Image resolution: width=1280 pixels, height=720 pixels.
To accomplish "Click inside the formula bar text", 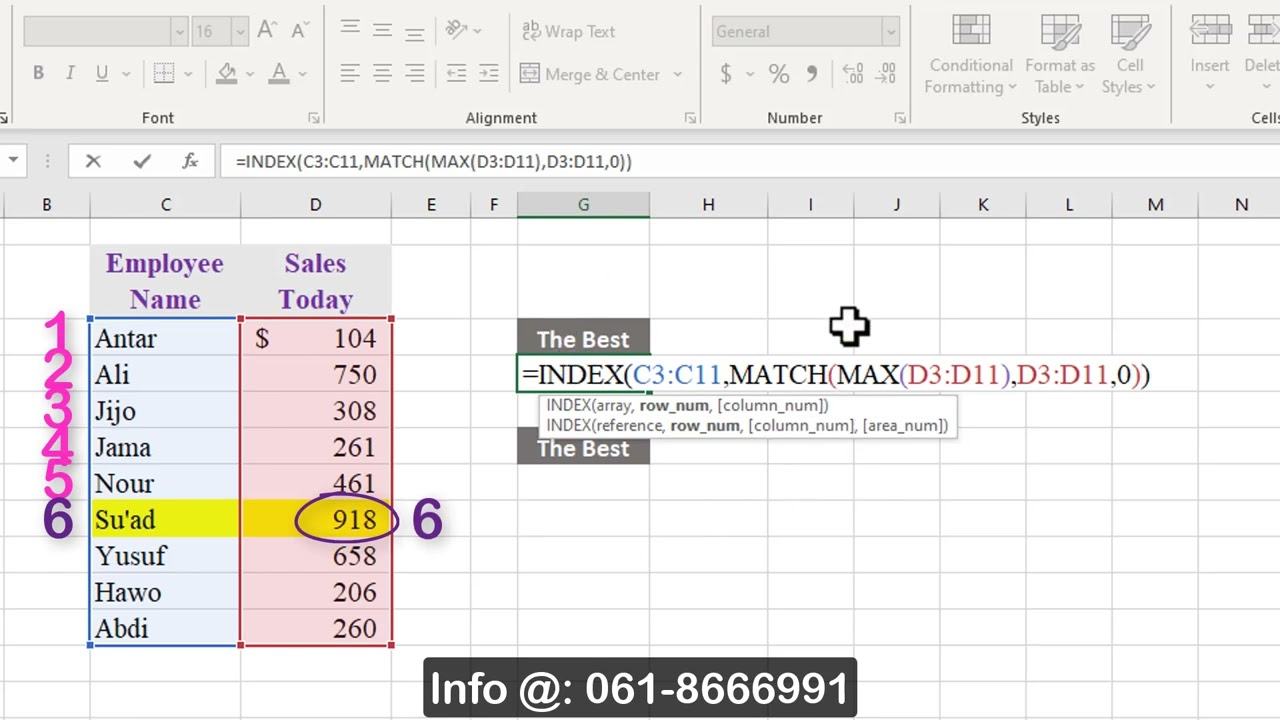I will tap(433, 161).
